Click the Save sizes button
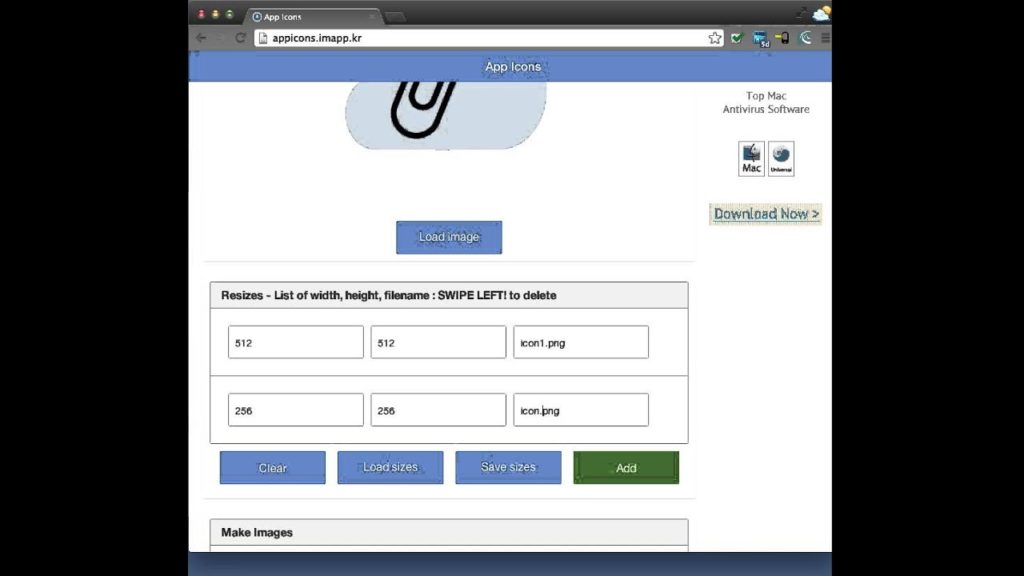1024x576 pixels. [508, 468]
